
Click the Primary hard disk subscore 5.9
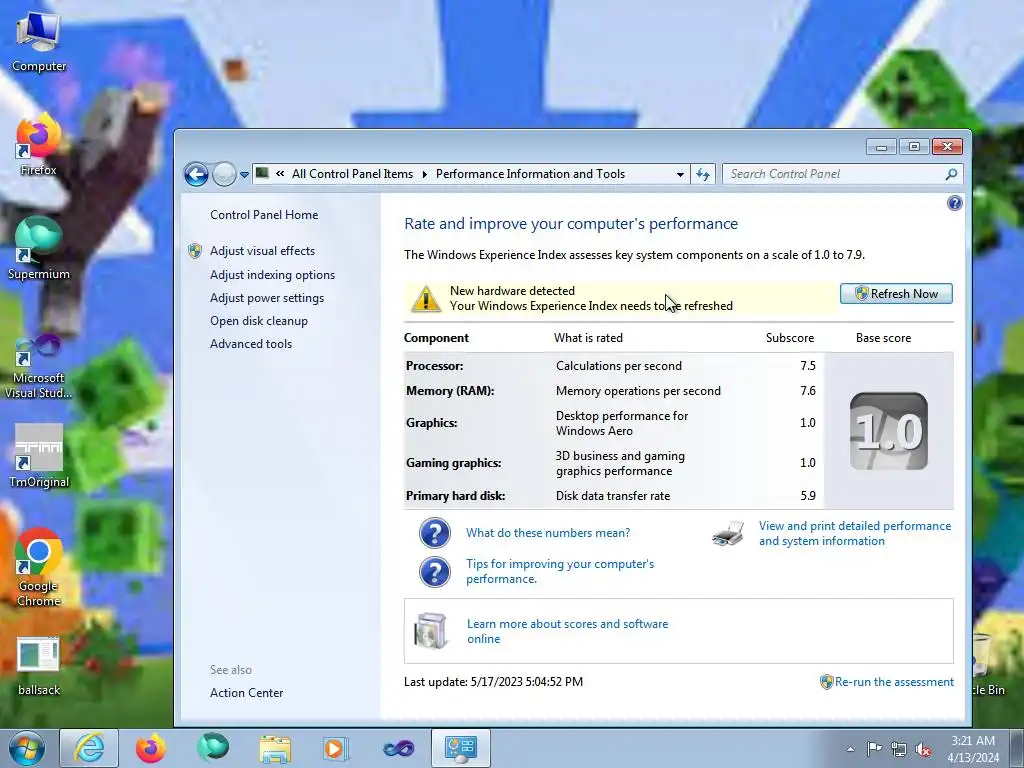(x=808, y=496)
